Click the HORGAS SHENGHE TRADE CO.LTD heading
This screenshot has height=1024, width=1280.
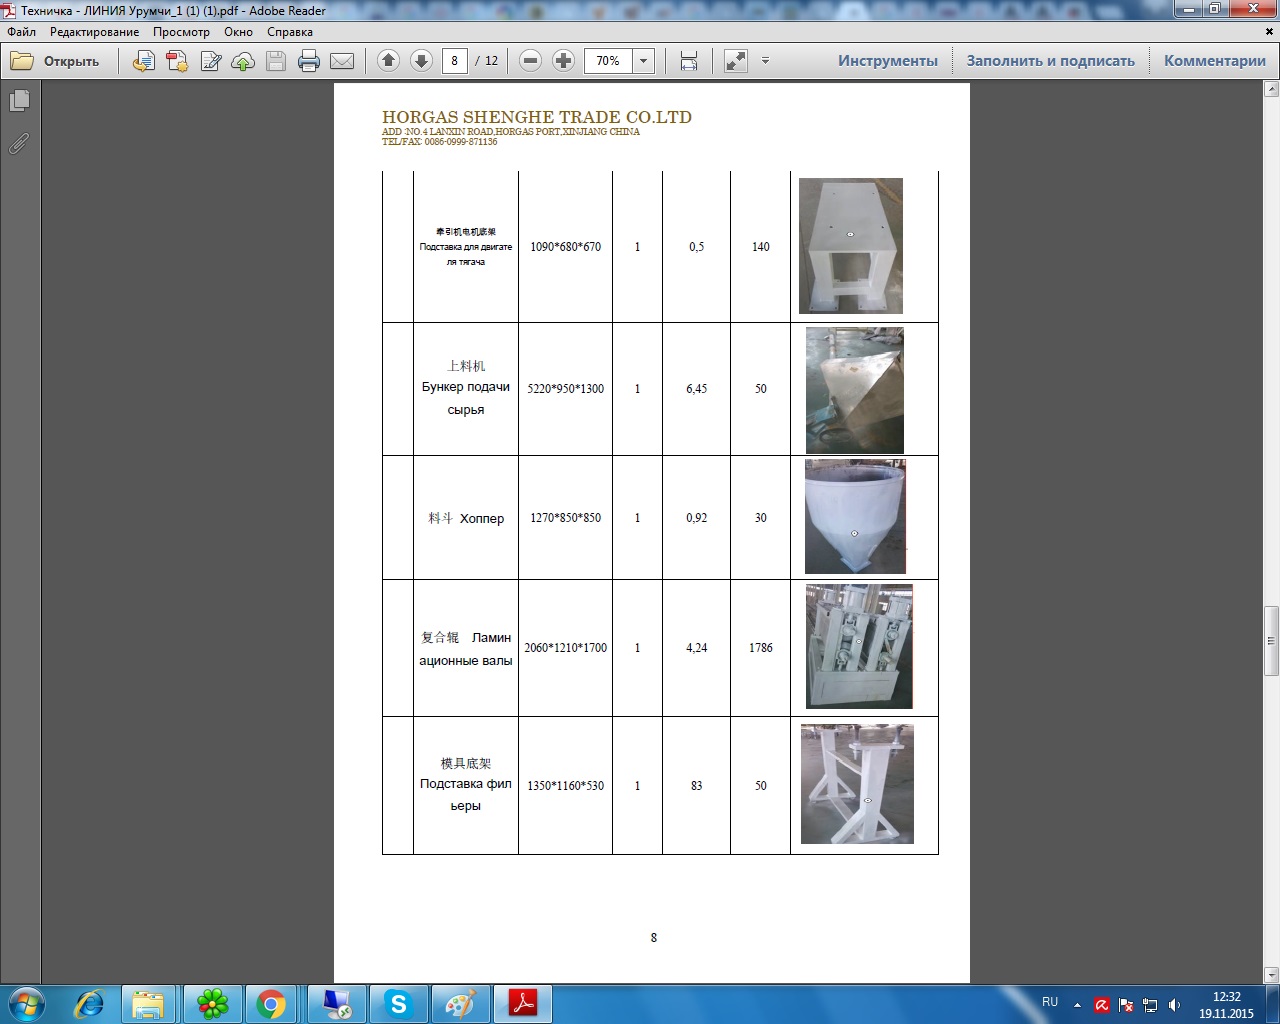click(537, 117)
